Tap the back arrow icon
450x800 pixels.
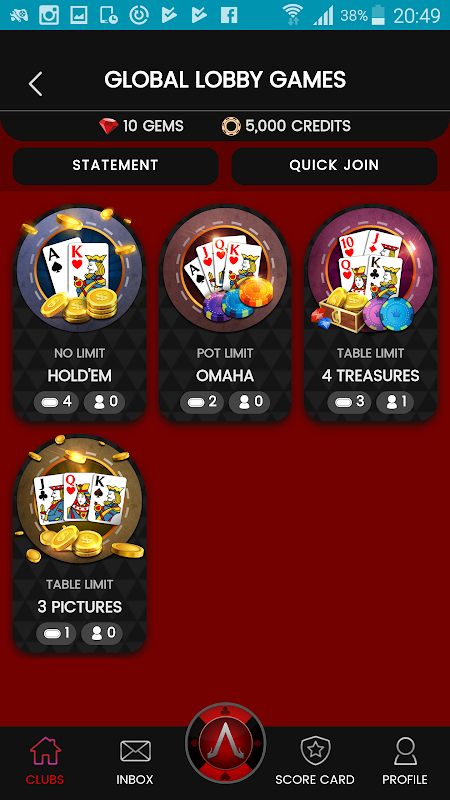(x=35, y=84)
